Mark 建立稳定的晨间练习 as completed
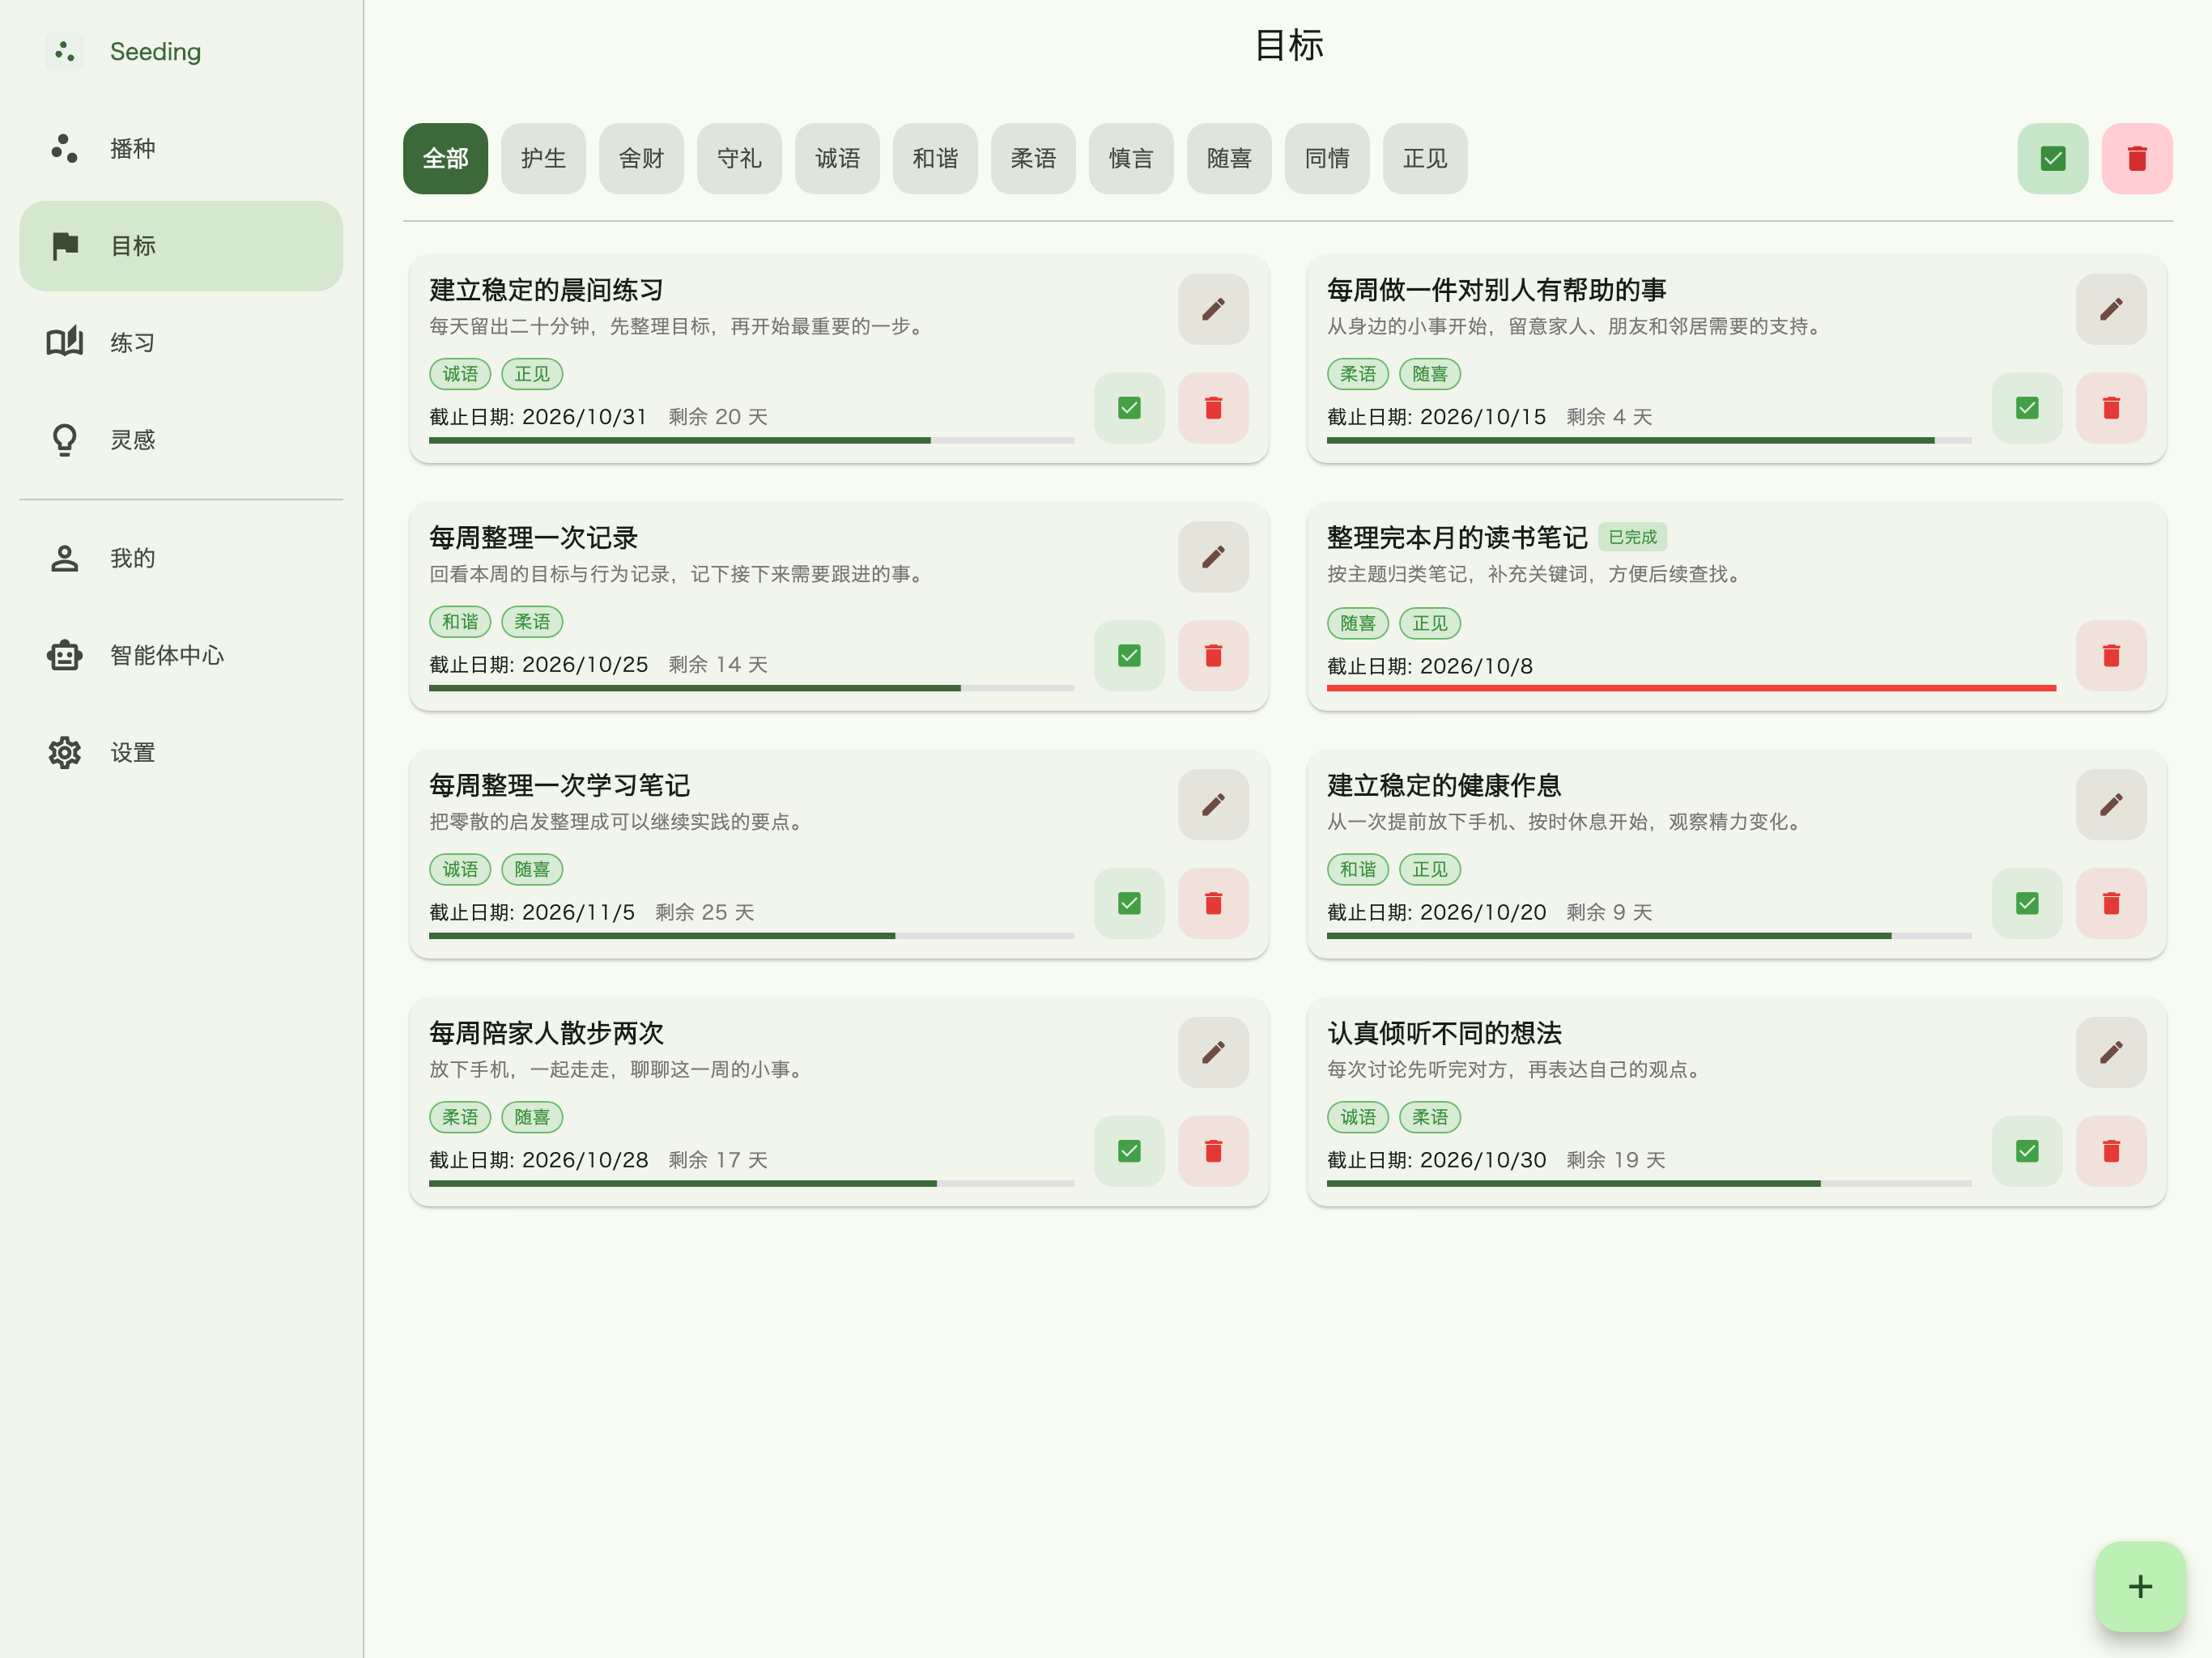The image size is (2212, 1658). click(x=1128, y=408)
